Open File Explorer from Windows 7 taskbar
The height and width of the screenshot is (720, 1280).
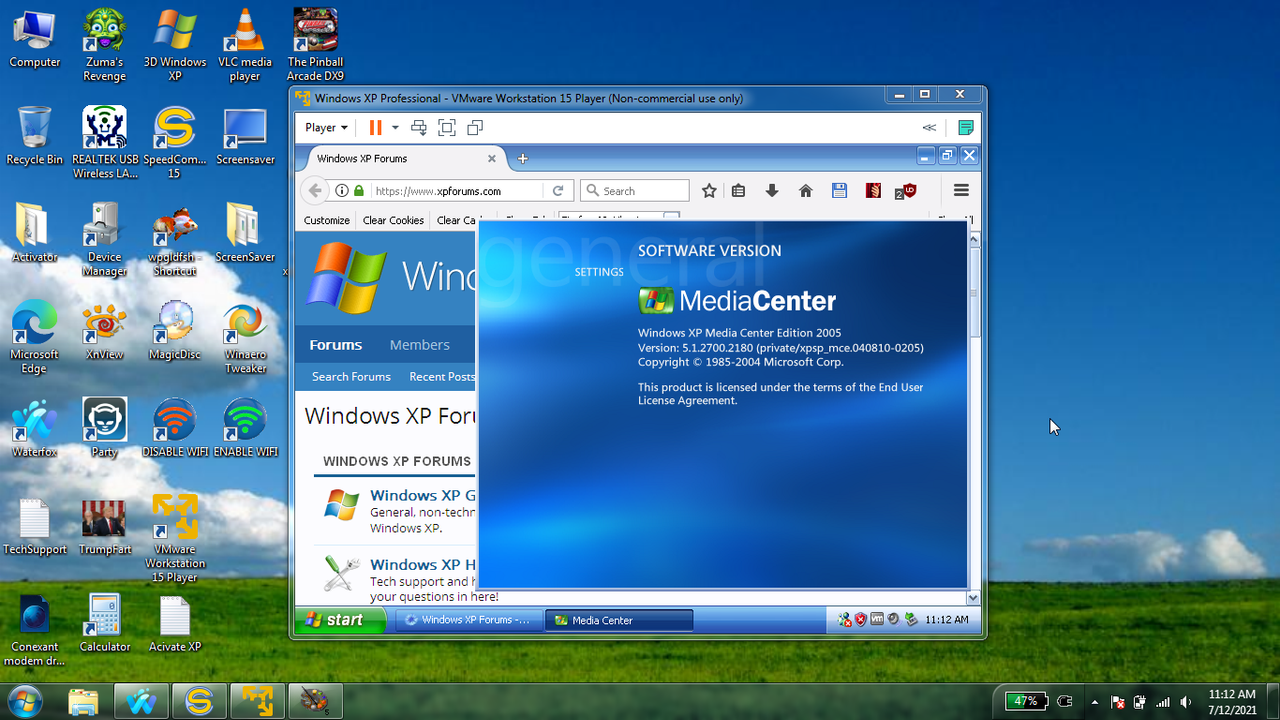pos(84,702)
